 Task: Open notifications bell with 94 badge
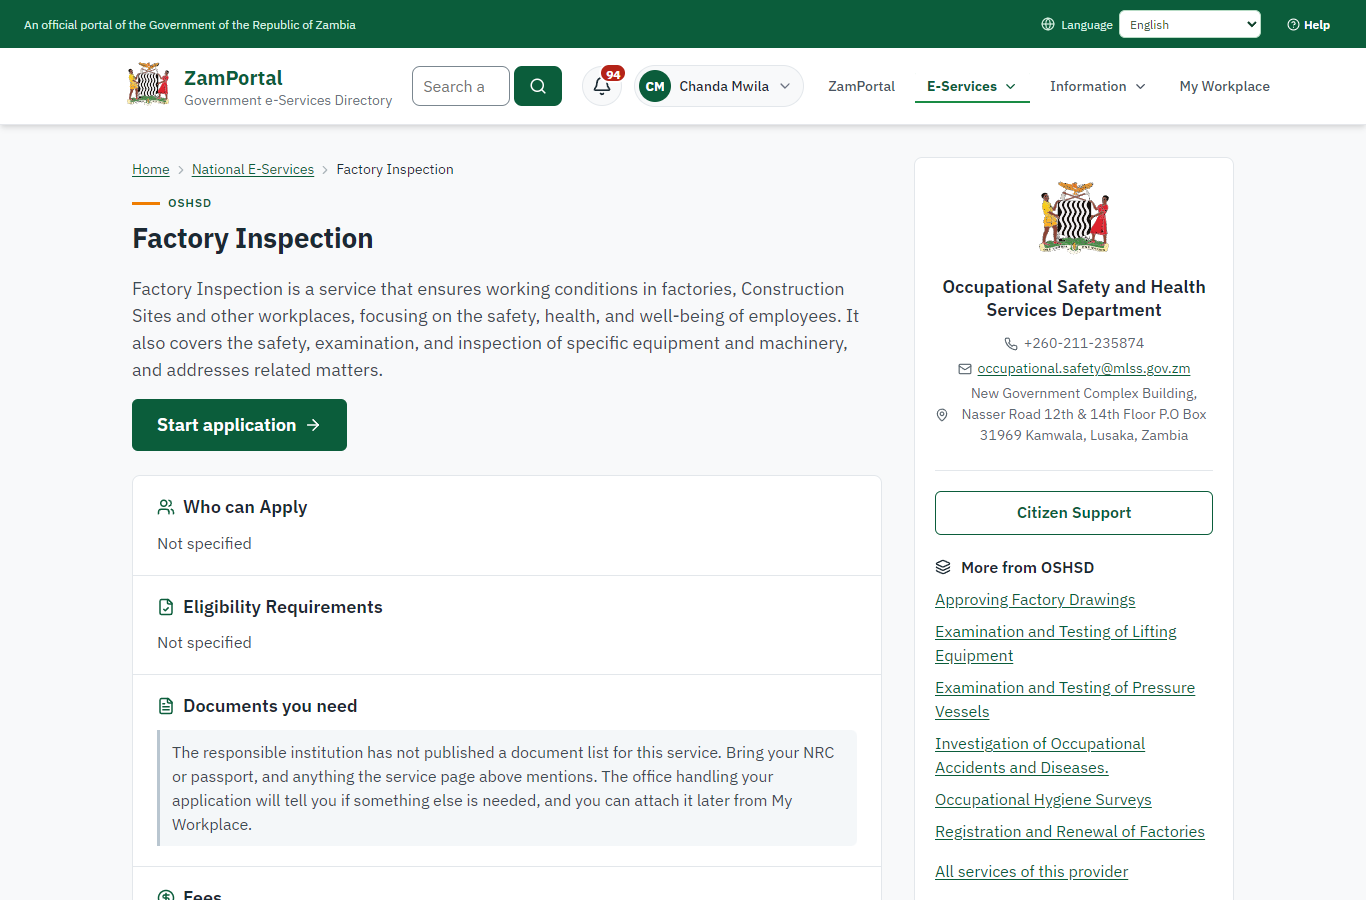[x=602, y=86]
